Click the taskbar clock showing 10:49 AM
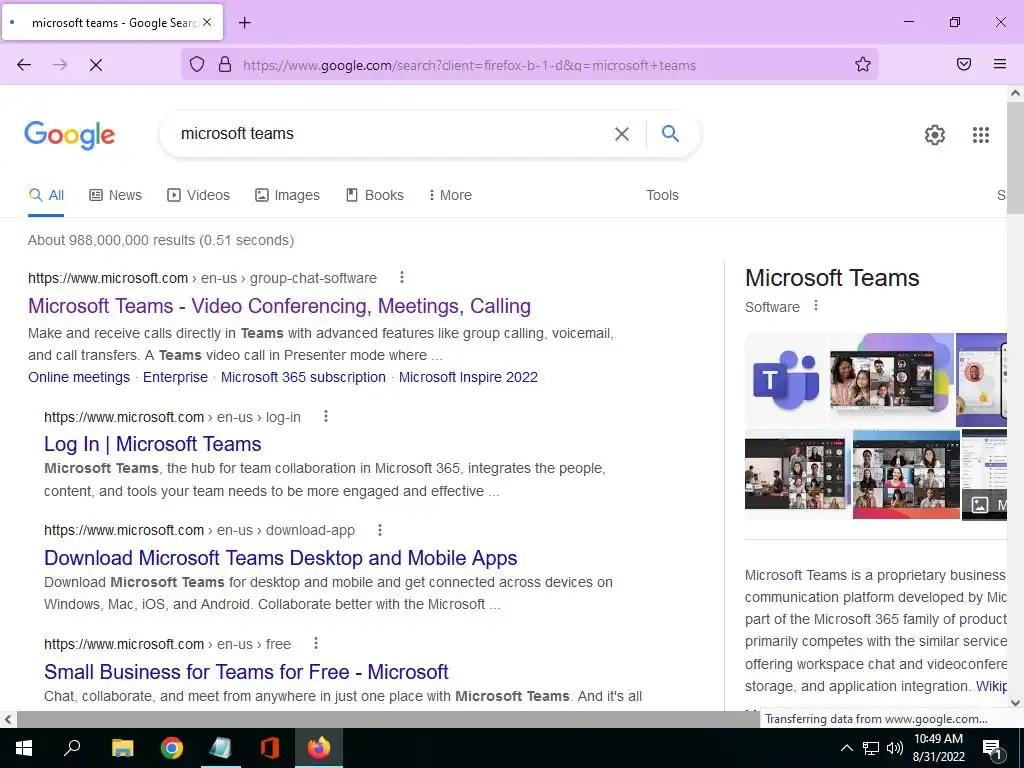1024x768 pixels. [938, 748]
